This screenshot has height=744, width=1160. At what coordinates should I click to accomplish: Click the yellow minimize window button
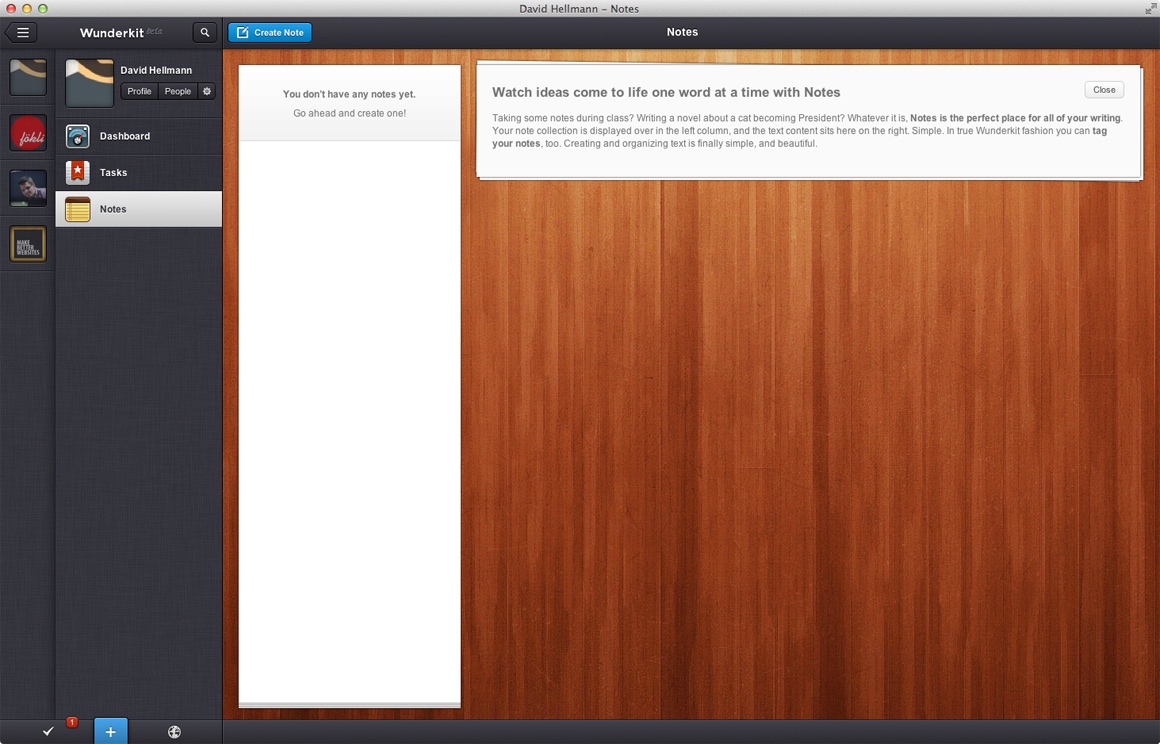click(27, 8)
